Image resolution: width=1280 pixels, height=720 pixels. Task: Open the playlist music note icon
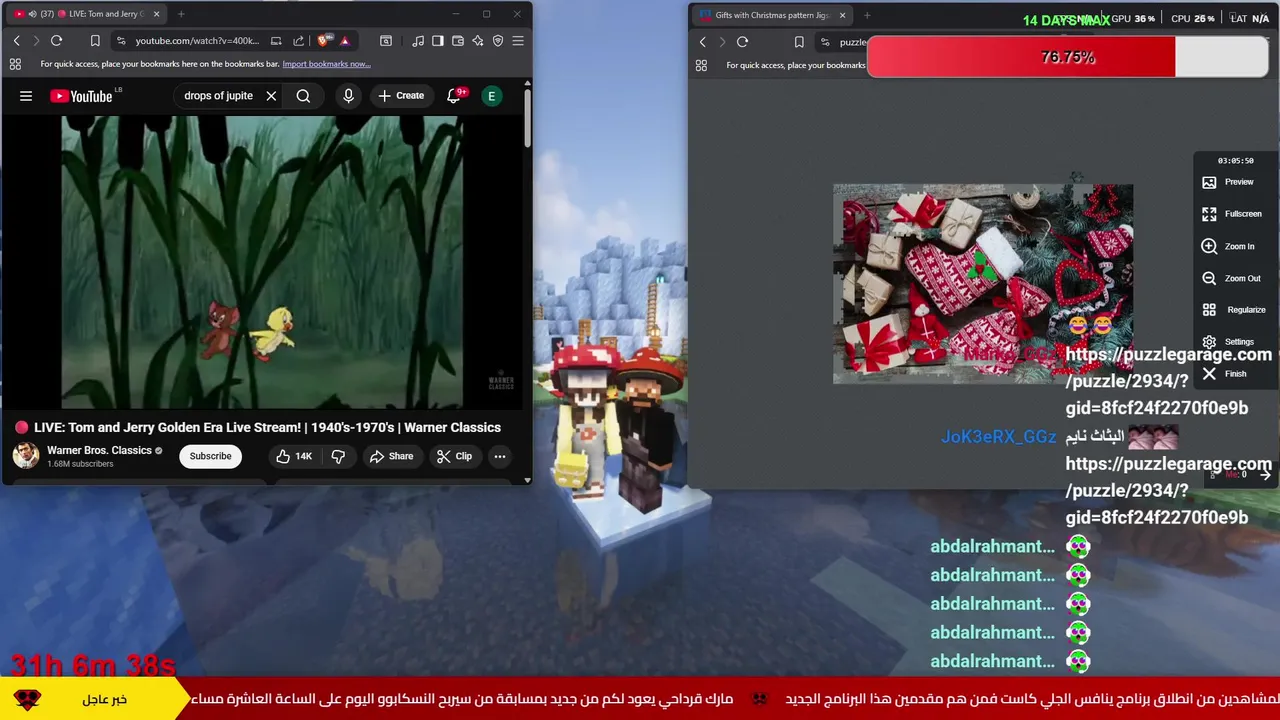pyautogui.click(x=418, y=41)
